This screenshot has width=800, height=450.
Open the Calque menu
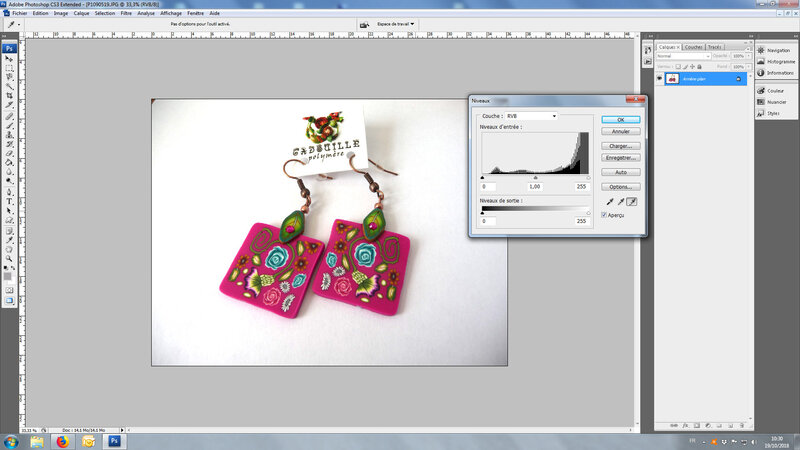(x=81, y=13)
